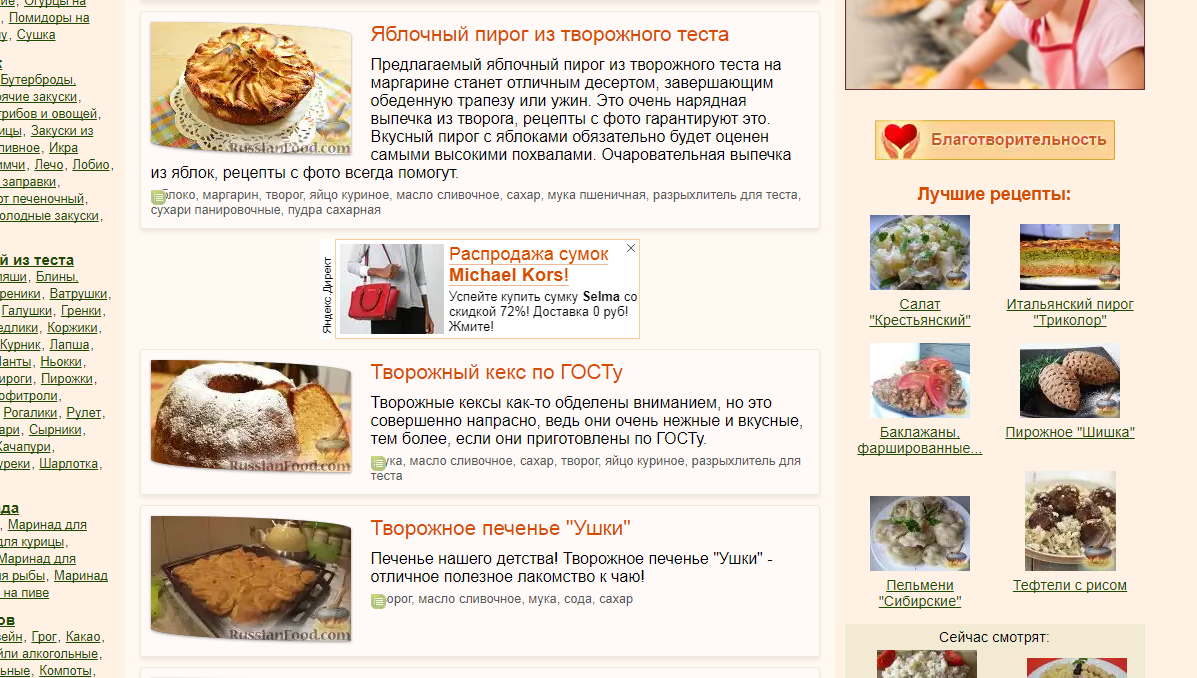Screen dimensions: 1197x678
Task: Open Творожный кекс по ГОСТу recipe title
Action: [497, 373]
